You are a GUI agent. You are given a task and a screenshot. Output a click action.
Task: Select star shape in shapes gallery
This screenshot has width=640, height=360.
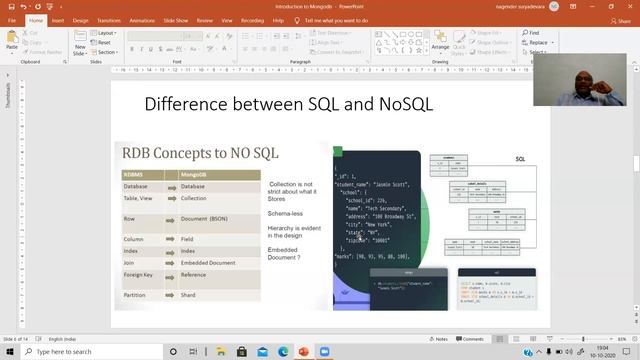click(419, 51)
